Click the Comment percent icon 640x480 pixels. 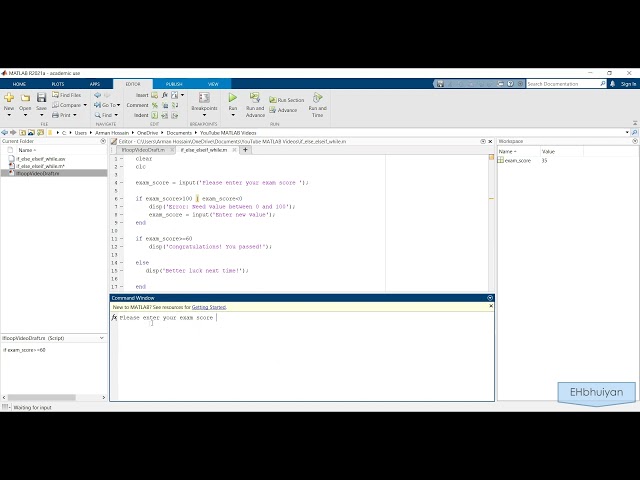pyautogui.click(x=155, y=105)
